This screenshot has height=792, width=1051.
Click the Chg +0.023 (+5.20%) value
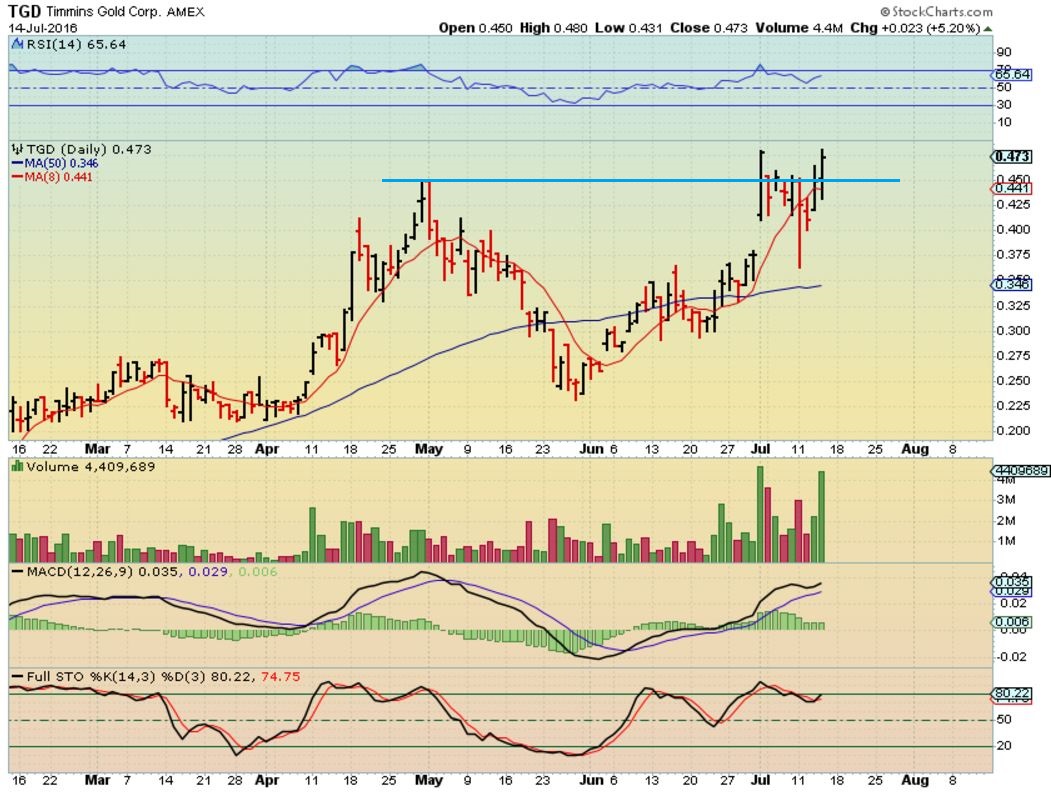tap(915, 28)
